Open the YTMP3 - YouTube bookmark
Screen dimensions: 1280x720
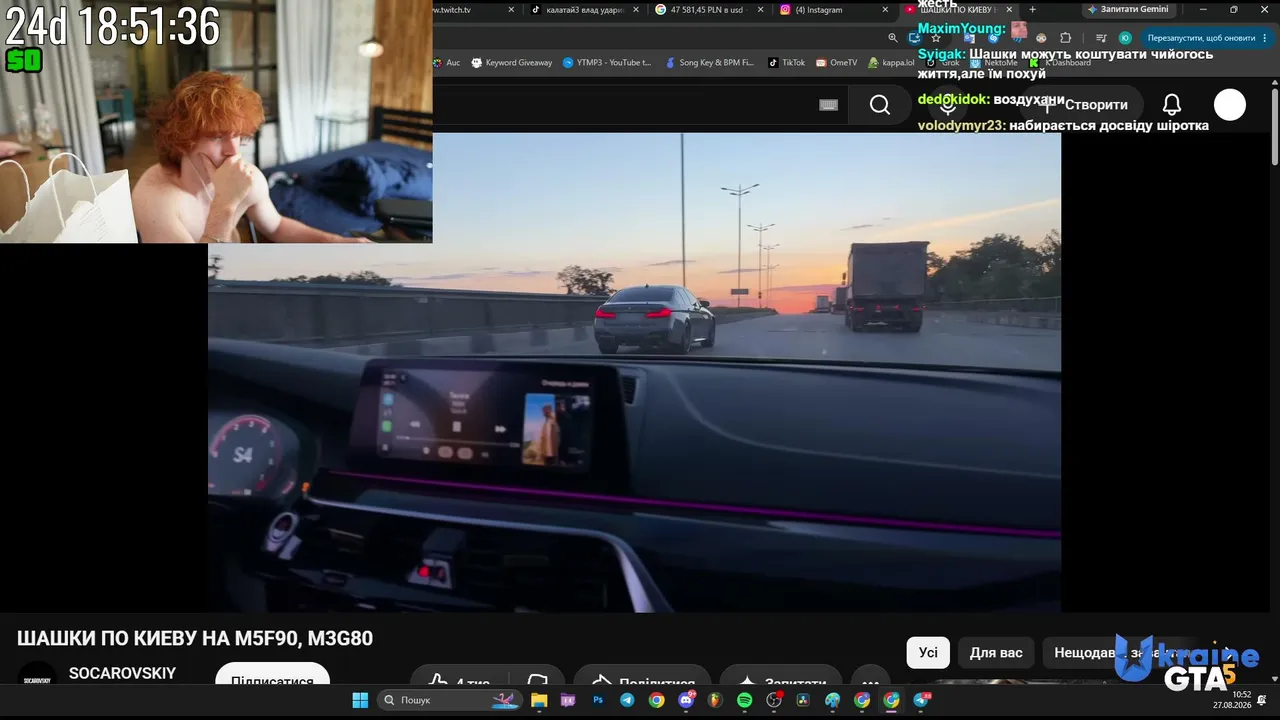click(607, 62)
